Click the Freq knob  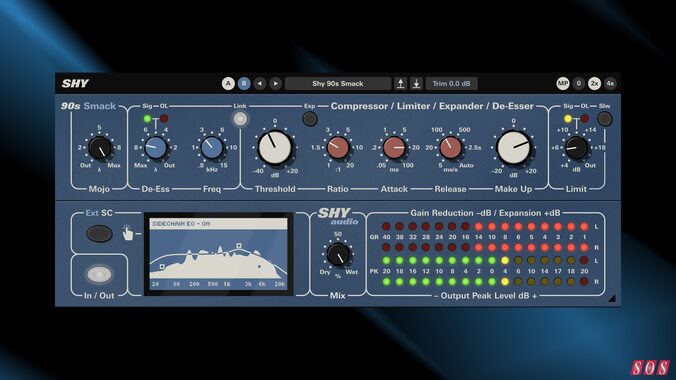212,148
